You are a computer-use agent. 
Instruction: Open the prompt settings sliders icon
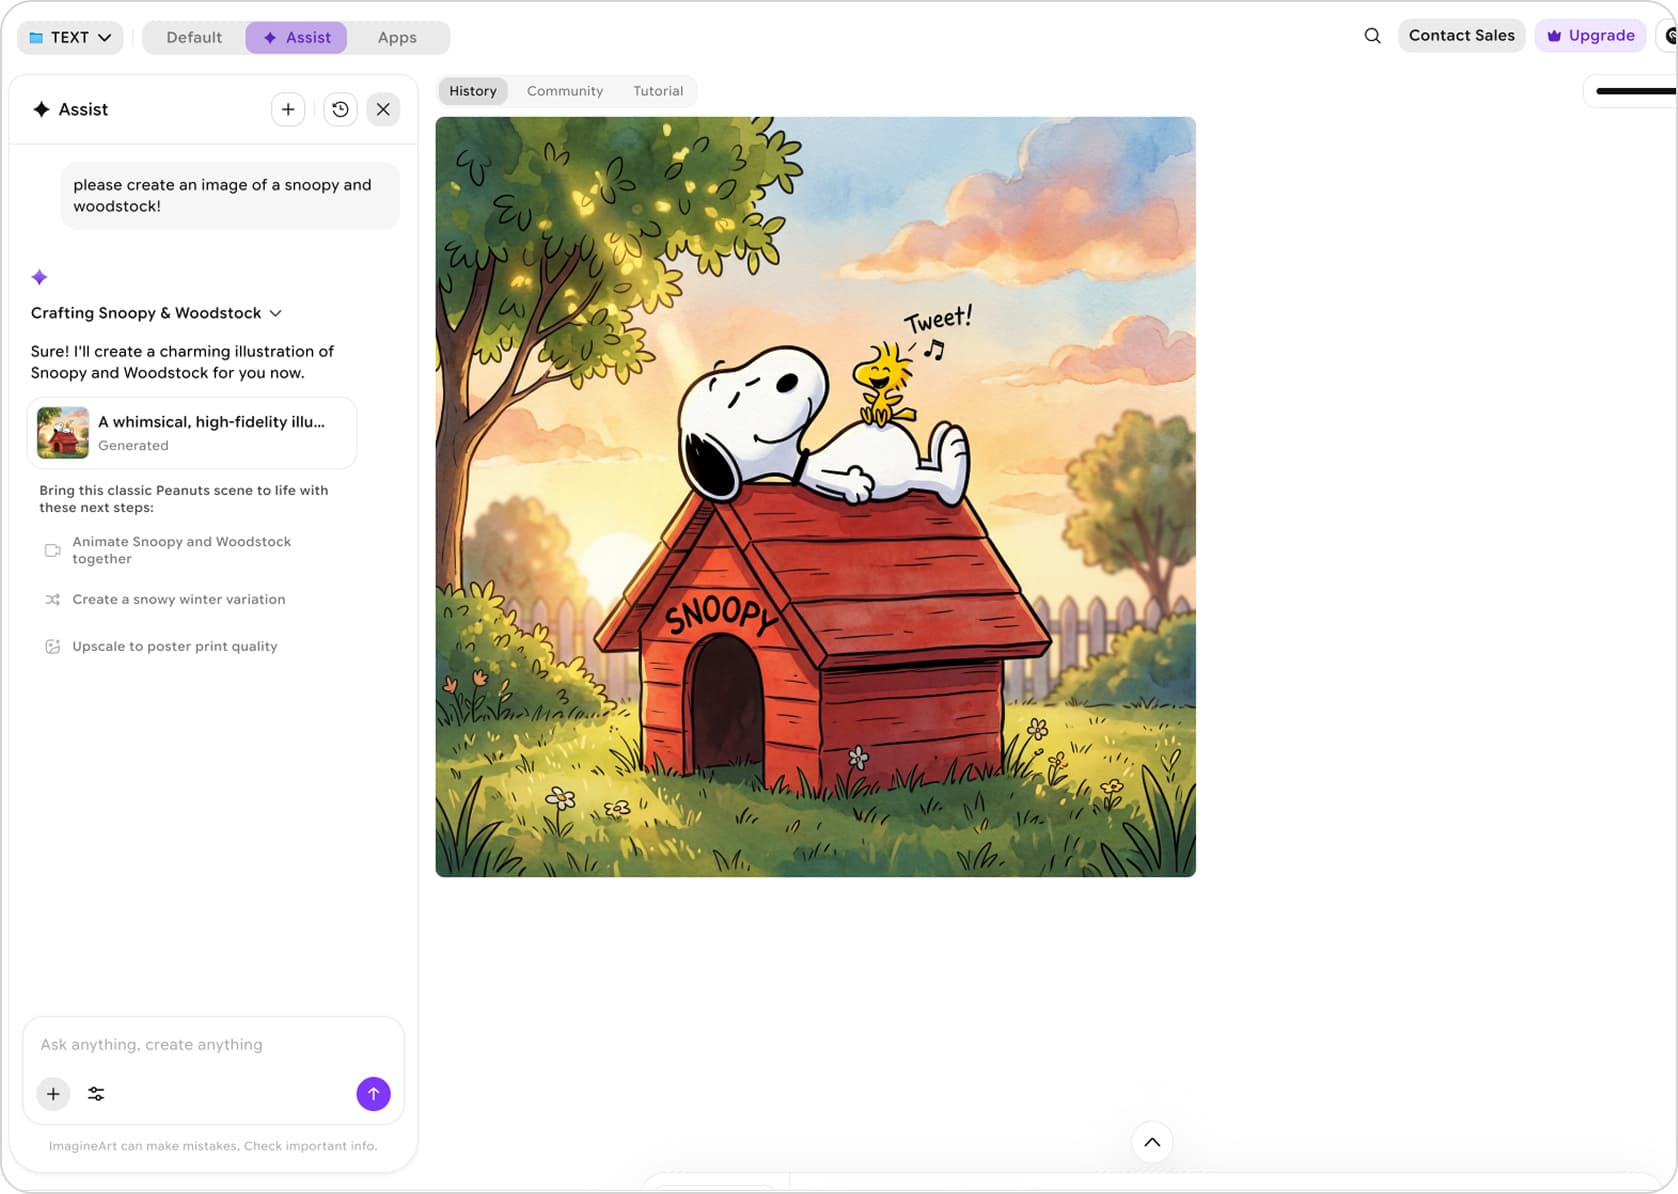coord(96,1094)
